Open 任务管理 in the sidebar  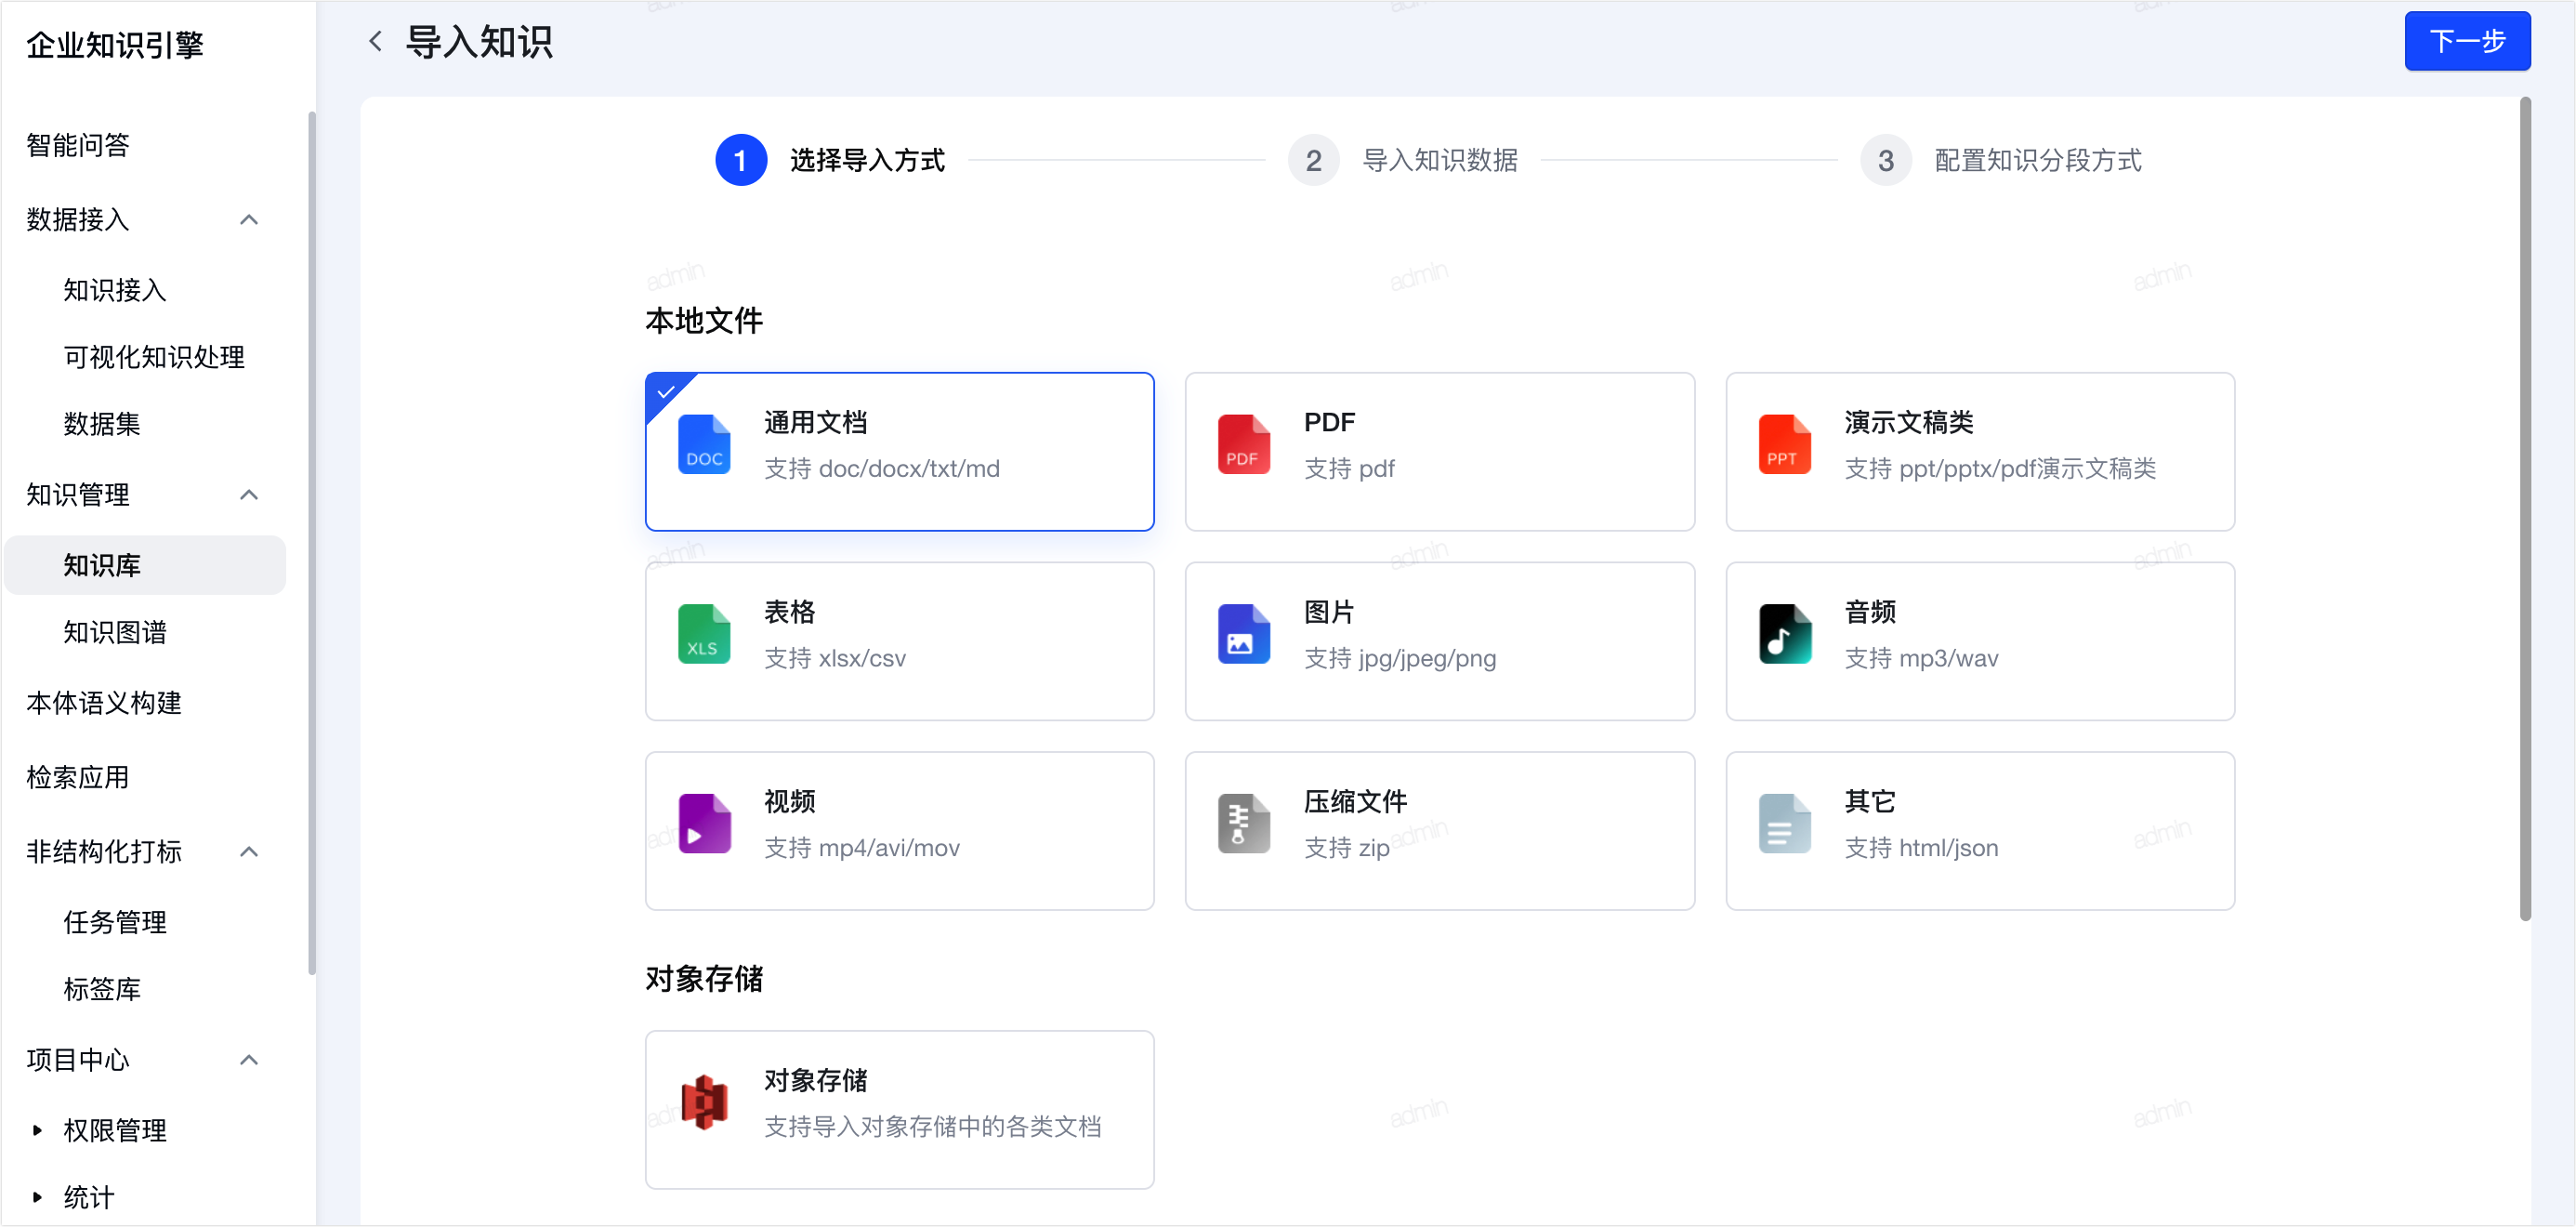tap(115, 922)
